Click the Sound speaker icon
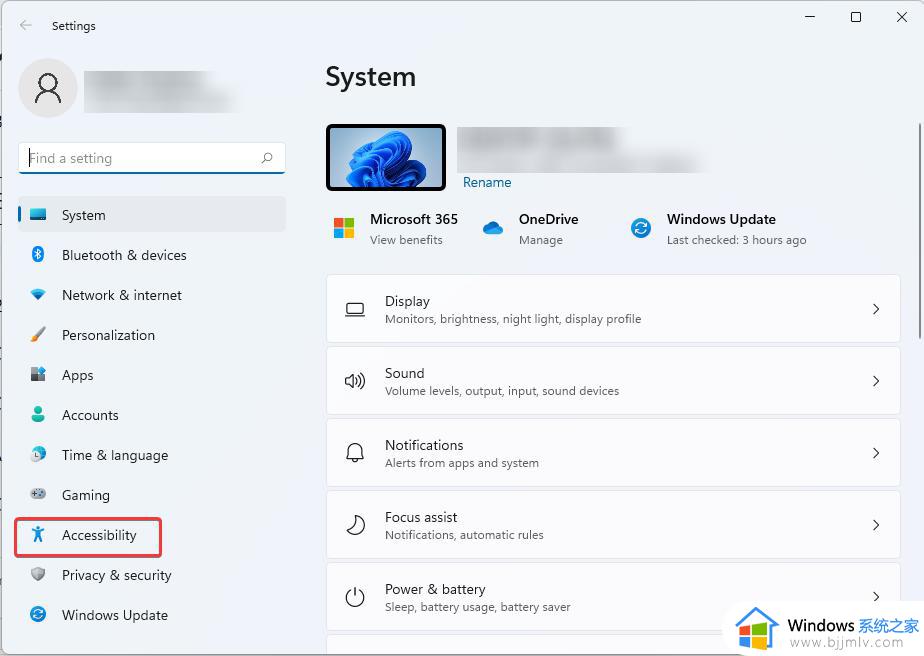Viewport: 924px width, 656px height. pos(355,381)
